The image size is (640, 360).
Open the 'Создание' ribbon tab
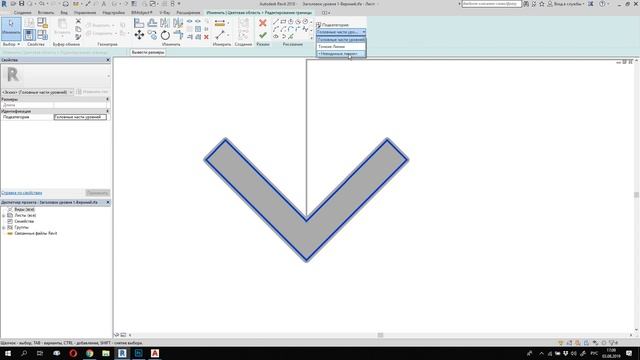(x=22, y=13)
